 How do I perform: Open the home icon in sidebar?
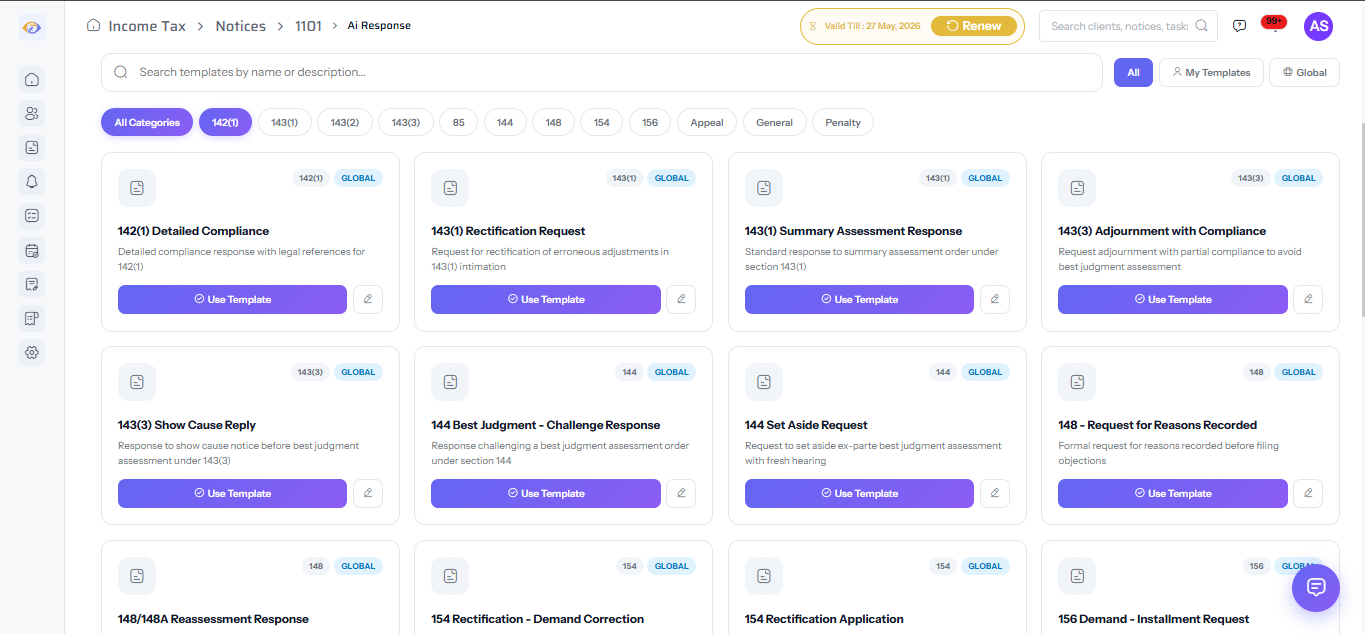click(32, 79)
